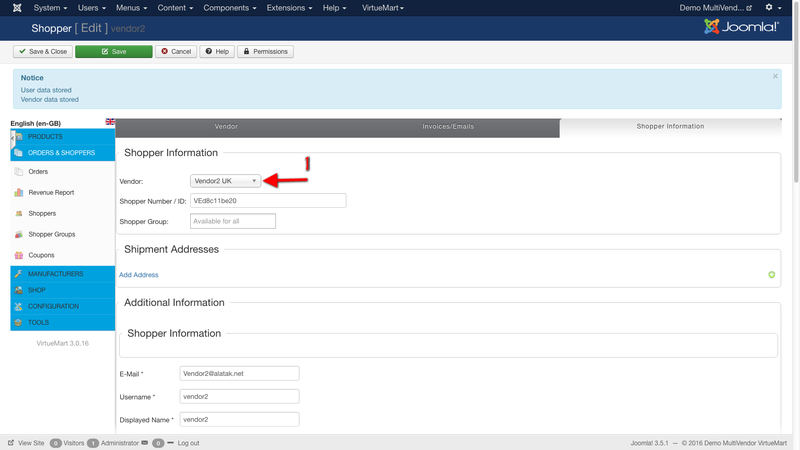800x450 pixels.
Task: Open the Help menu in top bar
Action: tap(334, 8)
